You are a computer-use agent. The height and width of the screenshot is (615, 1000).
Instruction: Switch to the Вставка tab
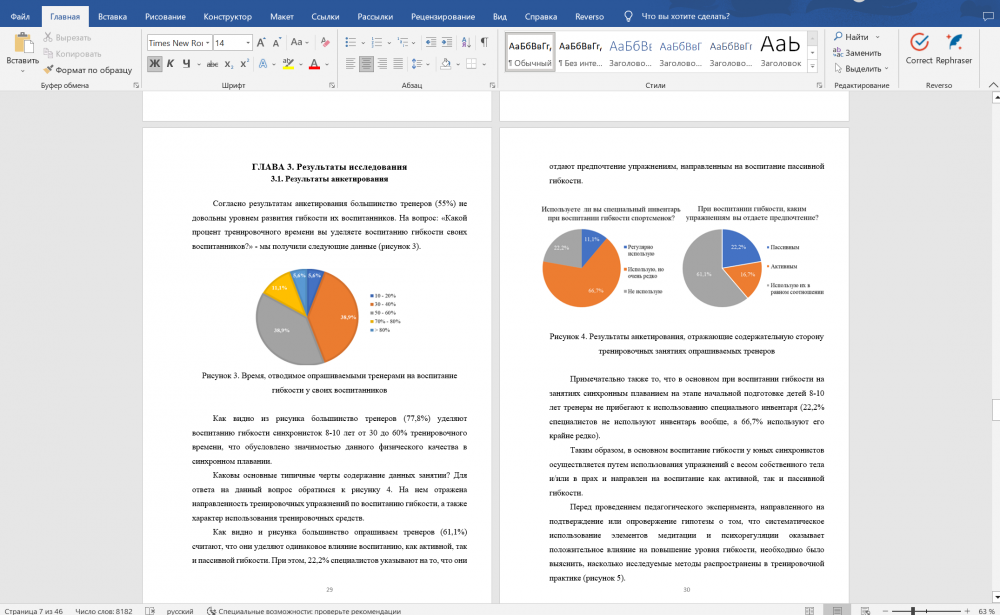click(112, 17)
